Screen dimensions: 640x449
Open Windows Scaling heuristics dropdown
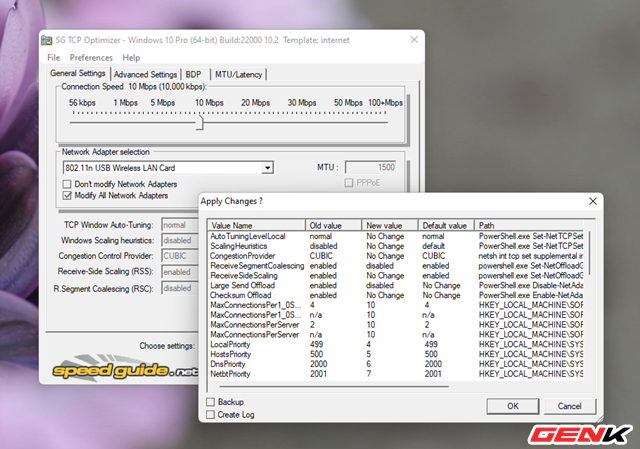click(180, 240)
